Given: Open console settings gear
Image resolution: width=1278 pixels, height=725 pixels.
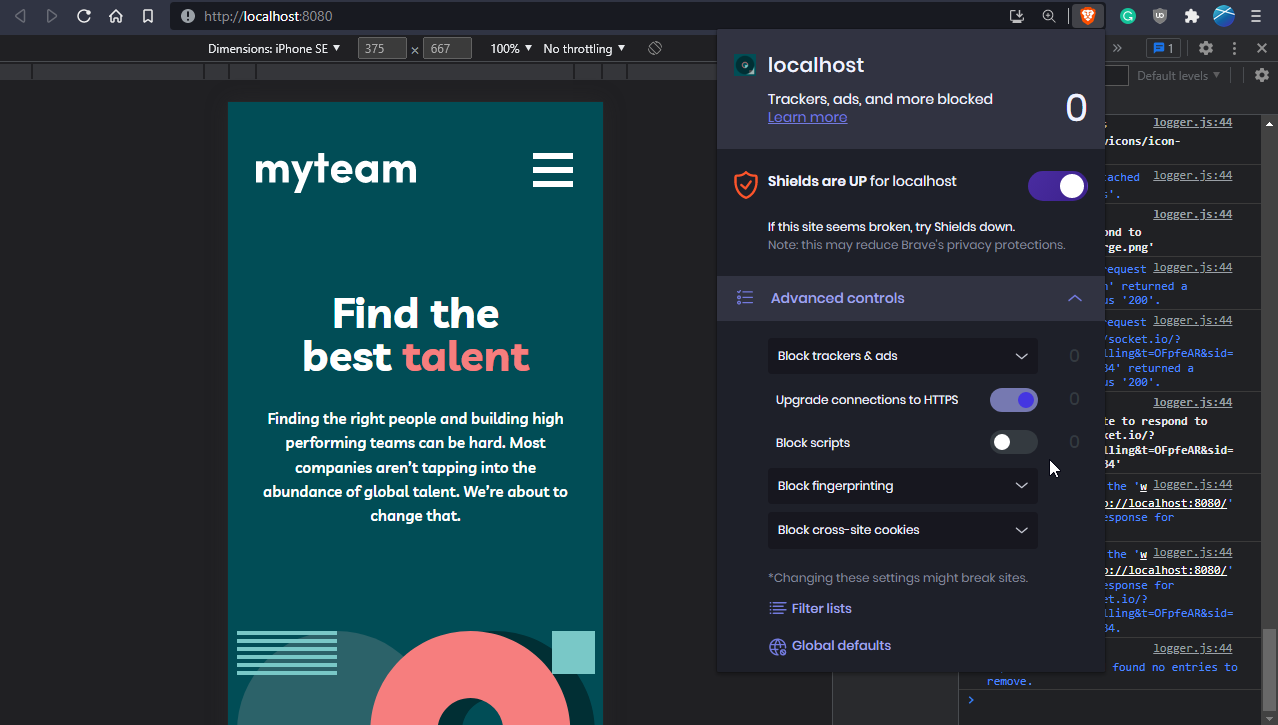Looking at the screenshot, I should pos(1262,75).
